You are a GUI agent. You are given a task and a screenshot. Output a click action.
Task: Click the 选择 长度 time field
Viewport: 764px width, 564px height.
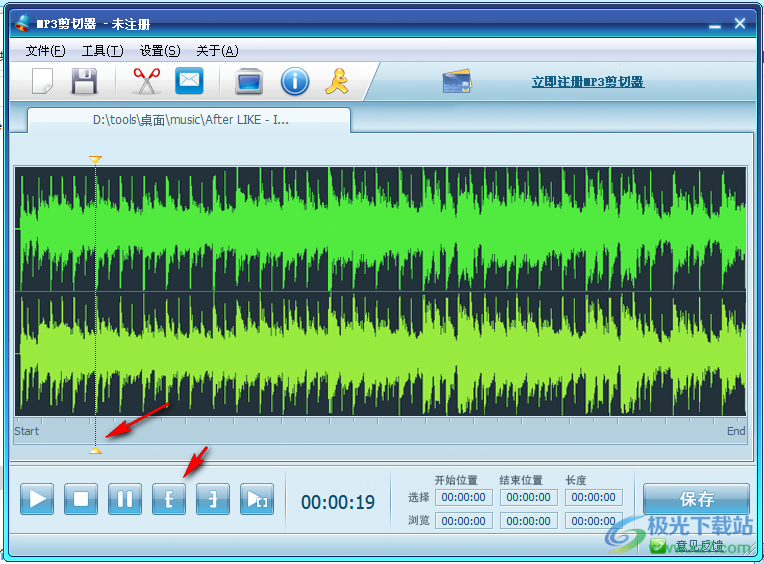[593, 497]
